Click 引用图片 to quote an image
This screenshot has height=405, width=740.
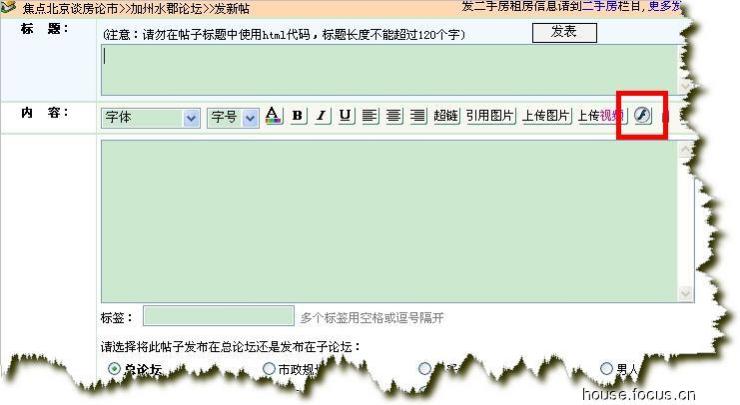pyautogui.click(x=489, y=115)
